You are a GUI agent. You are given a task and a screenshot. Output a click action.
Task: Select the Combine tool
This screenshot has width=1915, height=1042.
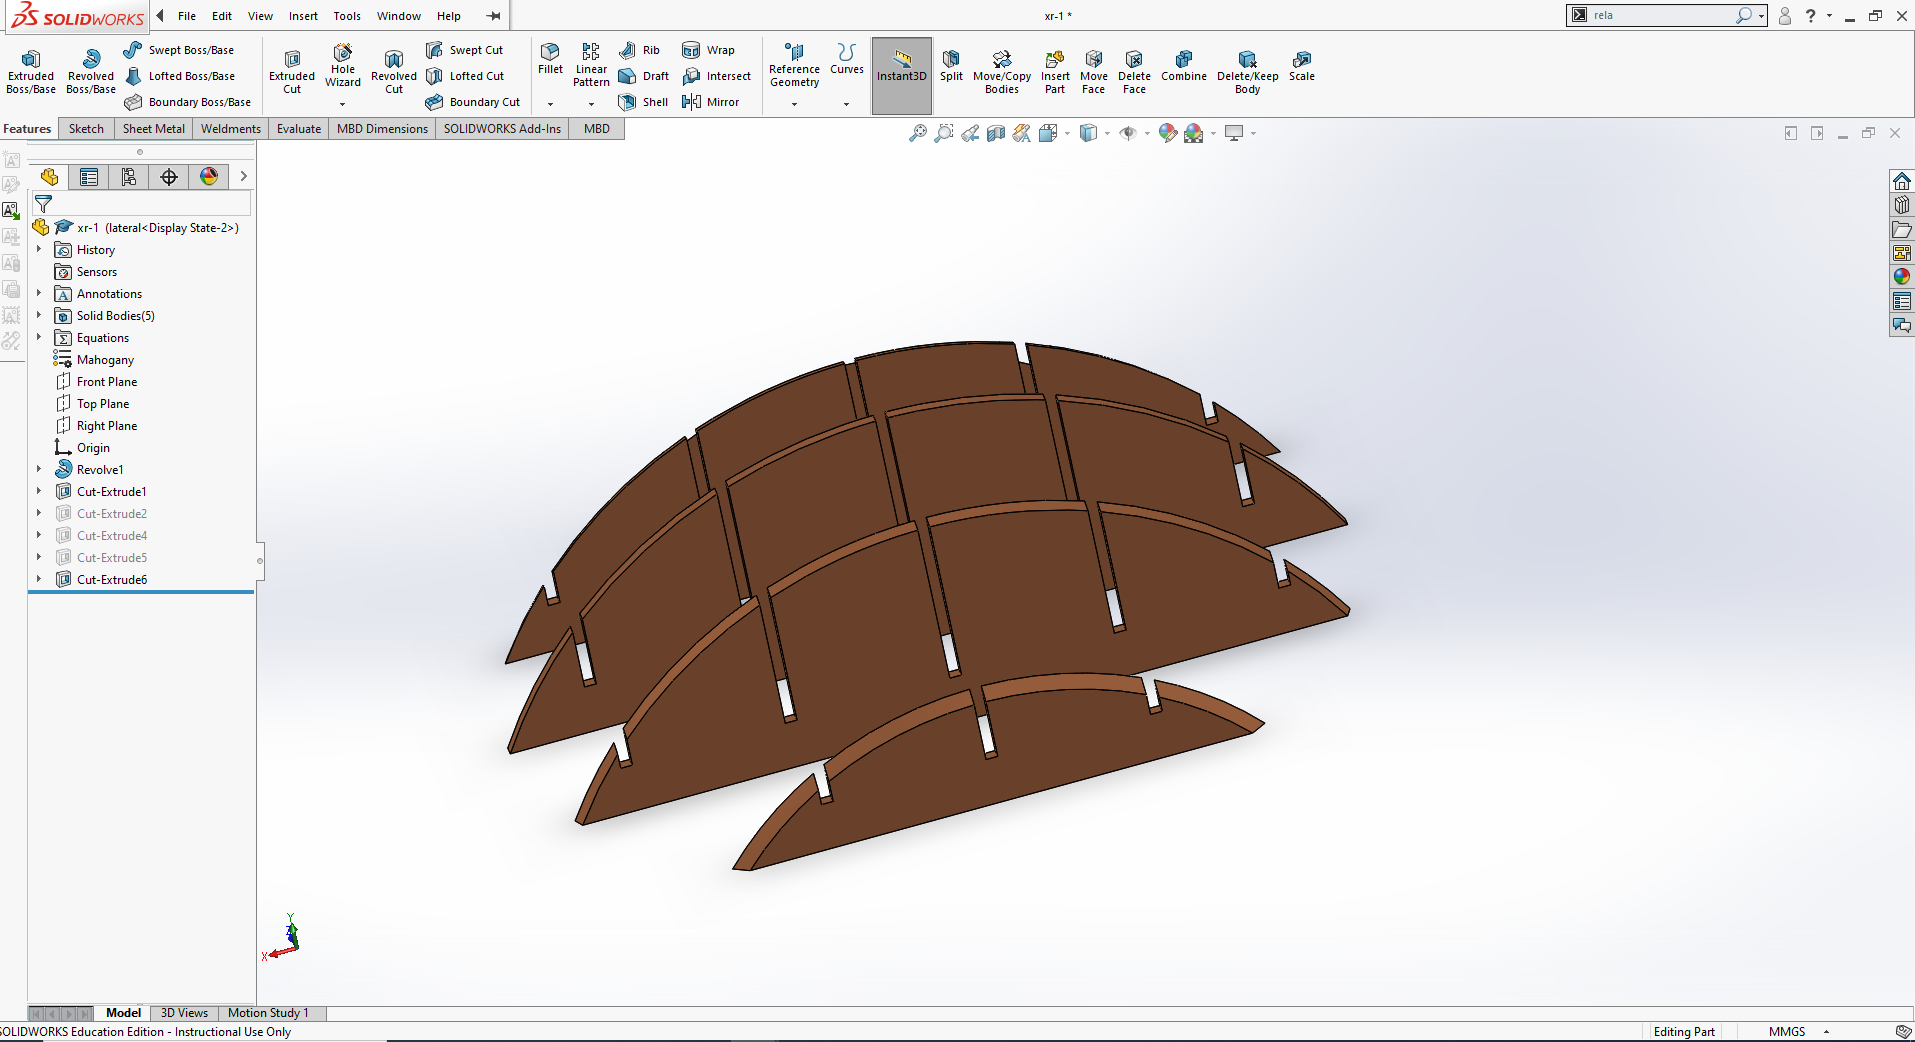pos(1184,66)
